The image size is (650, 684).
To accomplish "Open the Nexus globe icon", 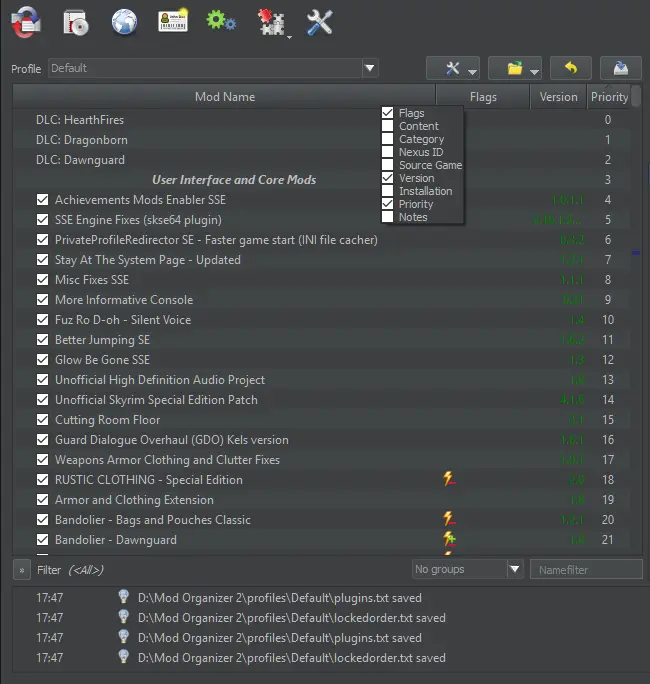I will coord(124,22).
